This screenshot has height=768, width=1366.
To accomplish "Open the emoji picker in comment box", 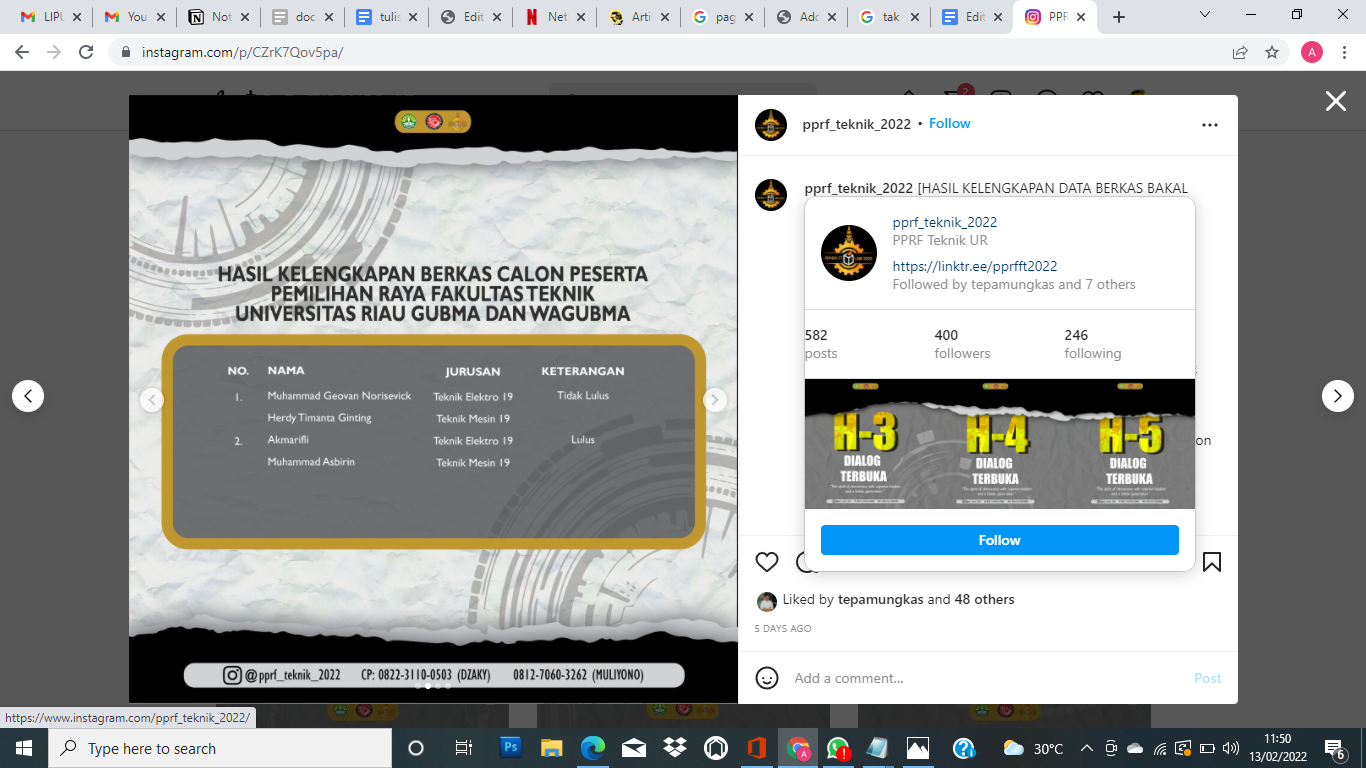I will [x=767, y=678].
